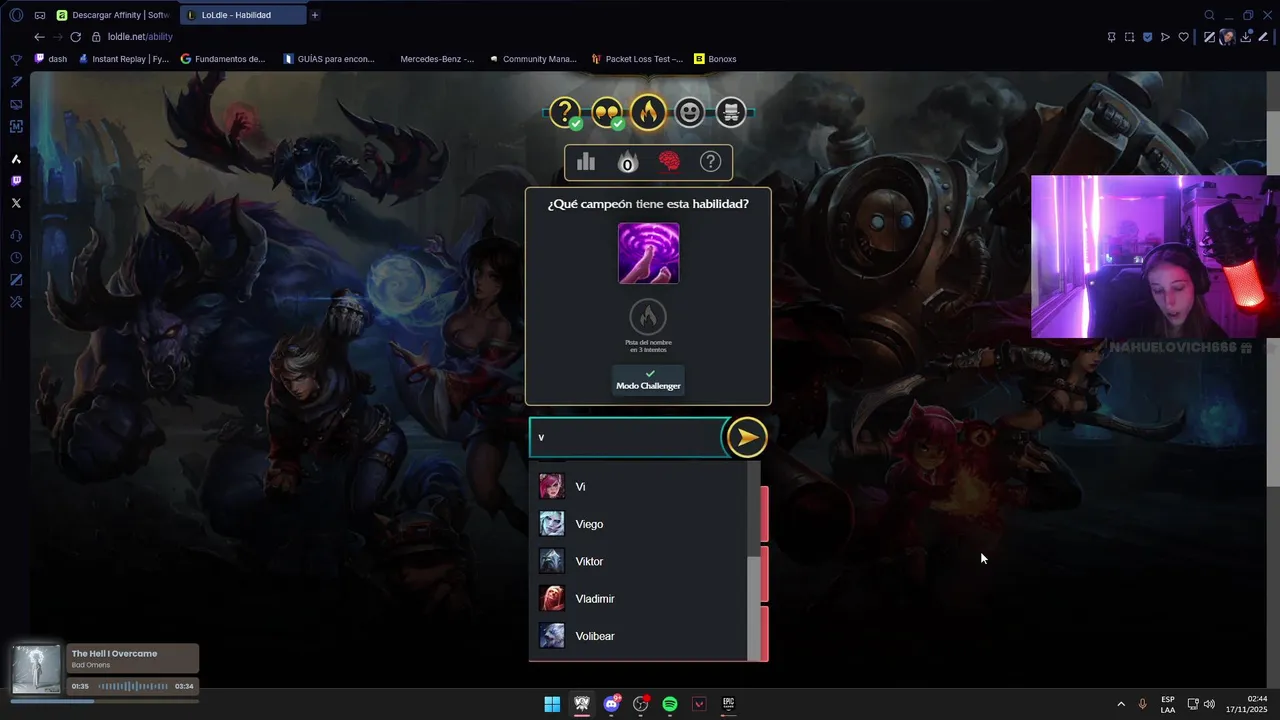Screen dimensions: 1280x720
Task: Take a snapshot with the capture icon
Action: pyautogui.click(x=1129, y=37)
